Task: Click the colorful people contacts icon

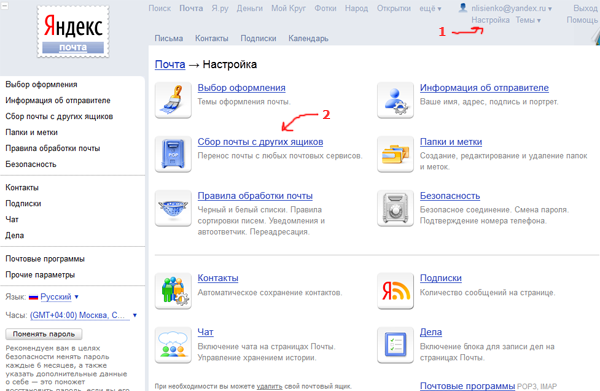Action: tap(173, 291)
